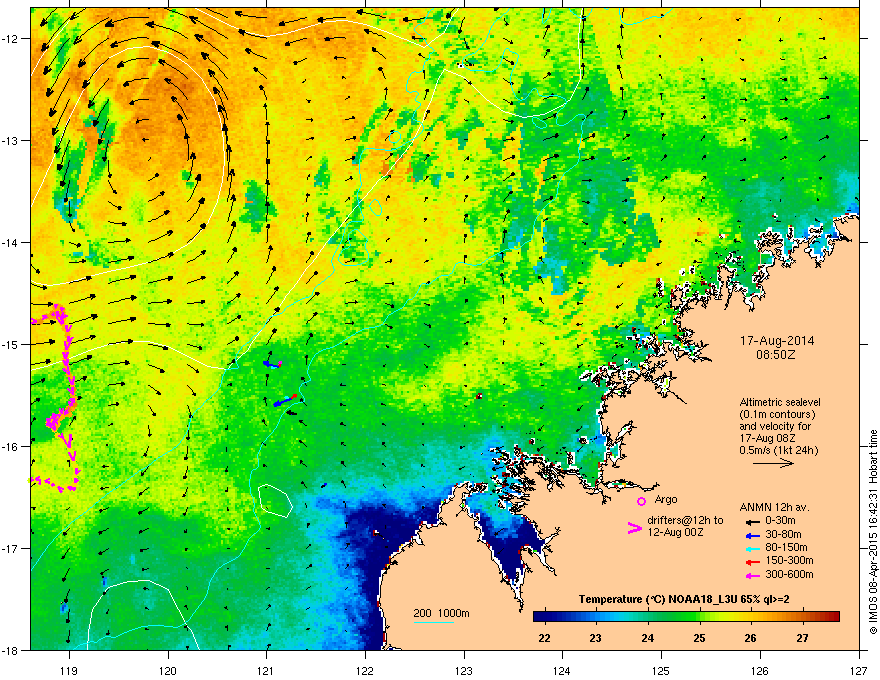Image resolution: width=880 pixels, height=680 pixels.
Task: Click the latitude -17 axis label
Action: click(11, 548)
